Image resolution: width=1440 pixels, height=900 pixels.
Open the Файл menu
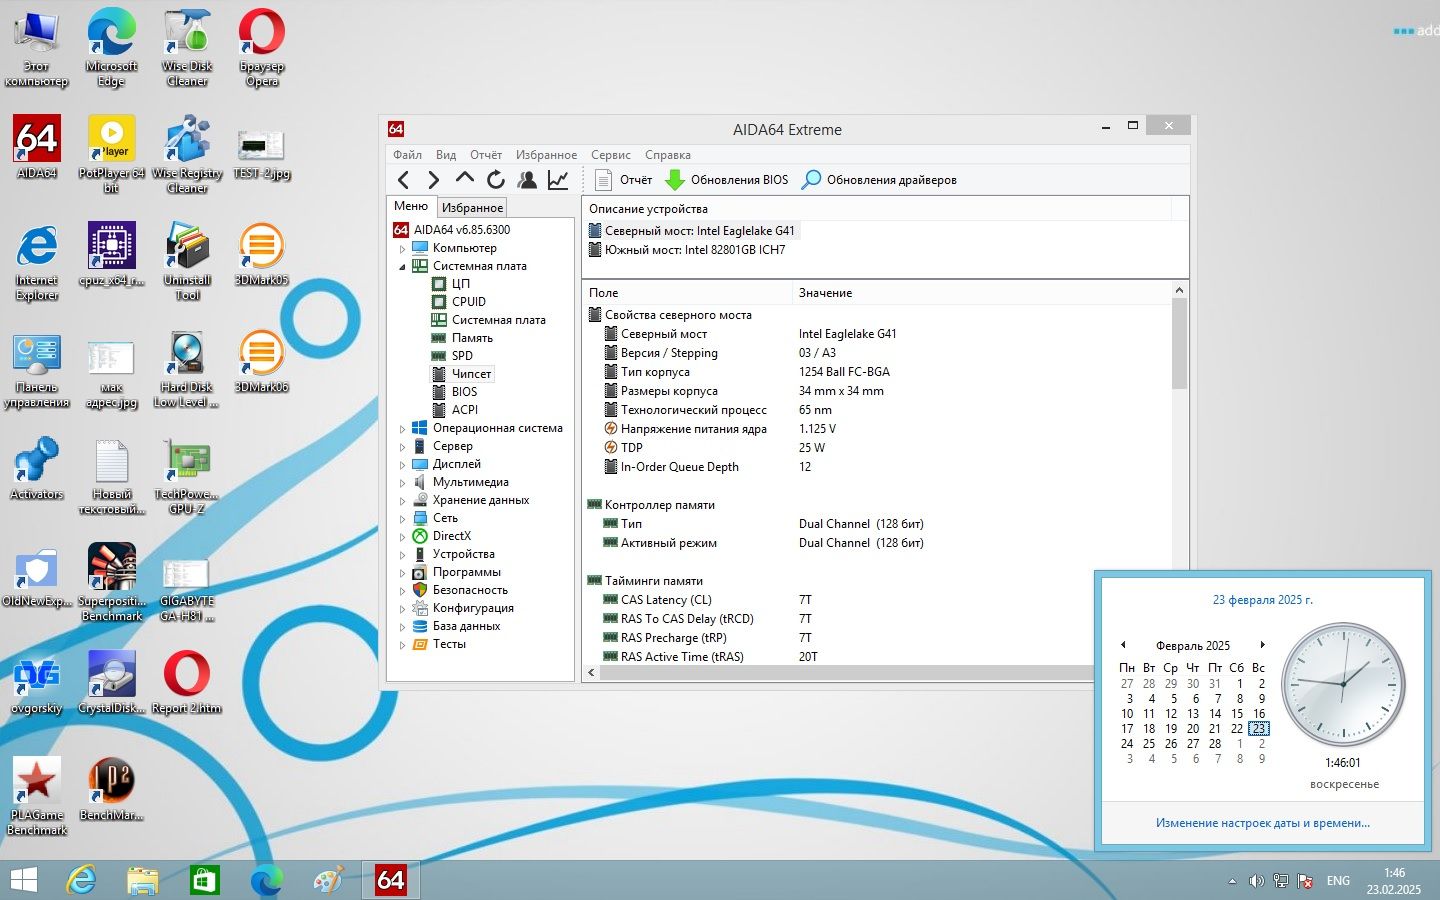(x=407, y=155)
